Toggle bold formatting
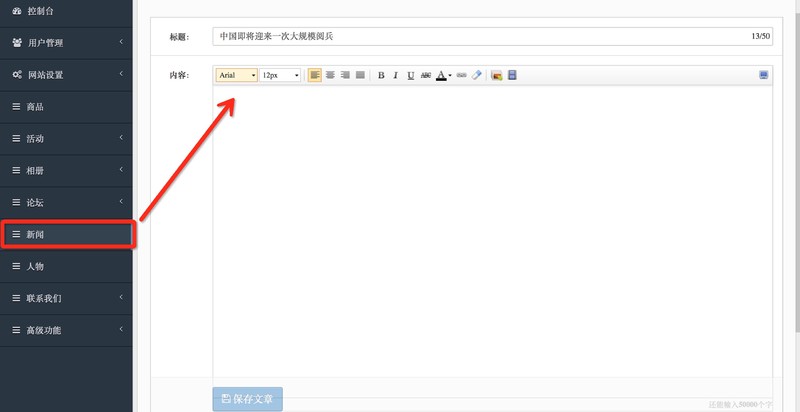This screenshot has width=800, height=412. point(381,75)
